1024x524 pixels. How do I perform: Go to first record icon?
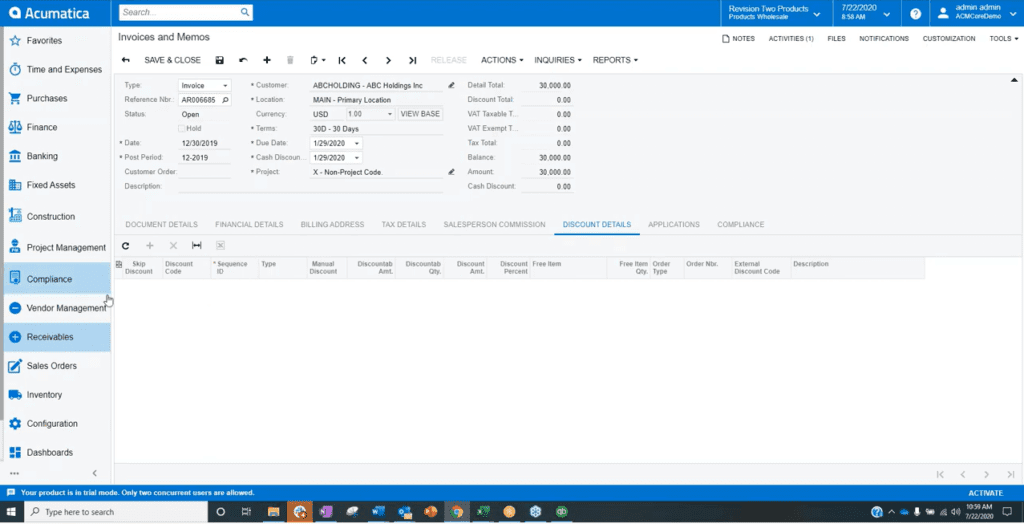[x=342, y=60]
